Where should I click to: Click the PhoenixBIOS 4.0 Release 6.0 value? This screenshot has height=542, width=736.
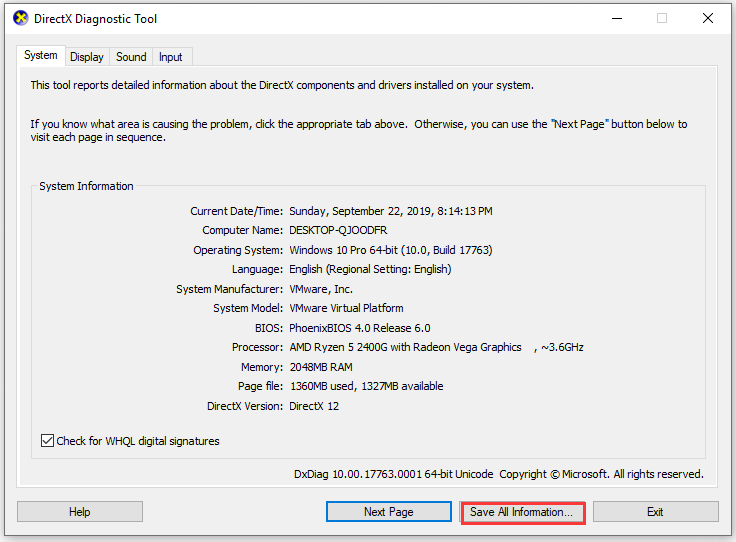pos(360,328)
